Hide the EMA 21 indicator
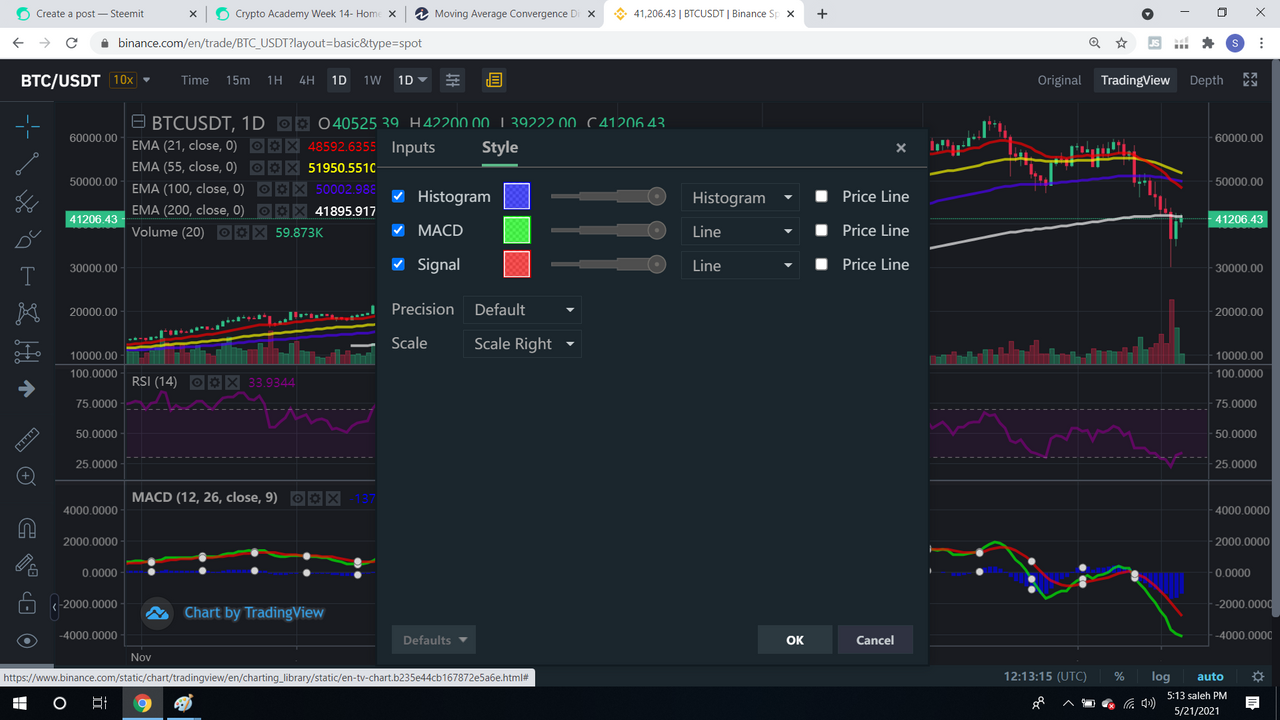 point(257,146)
